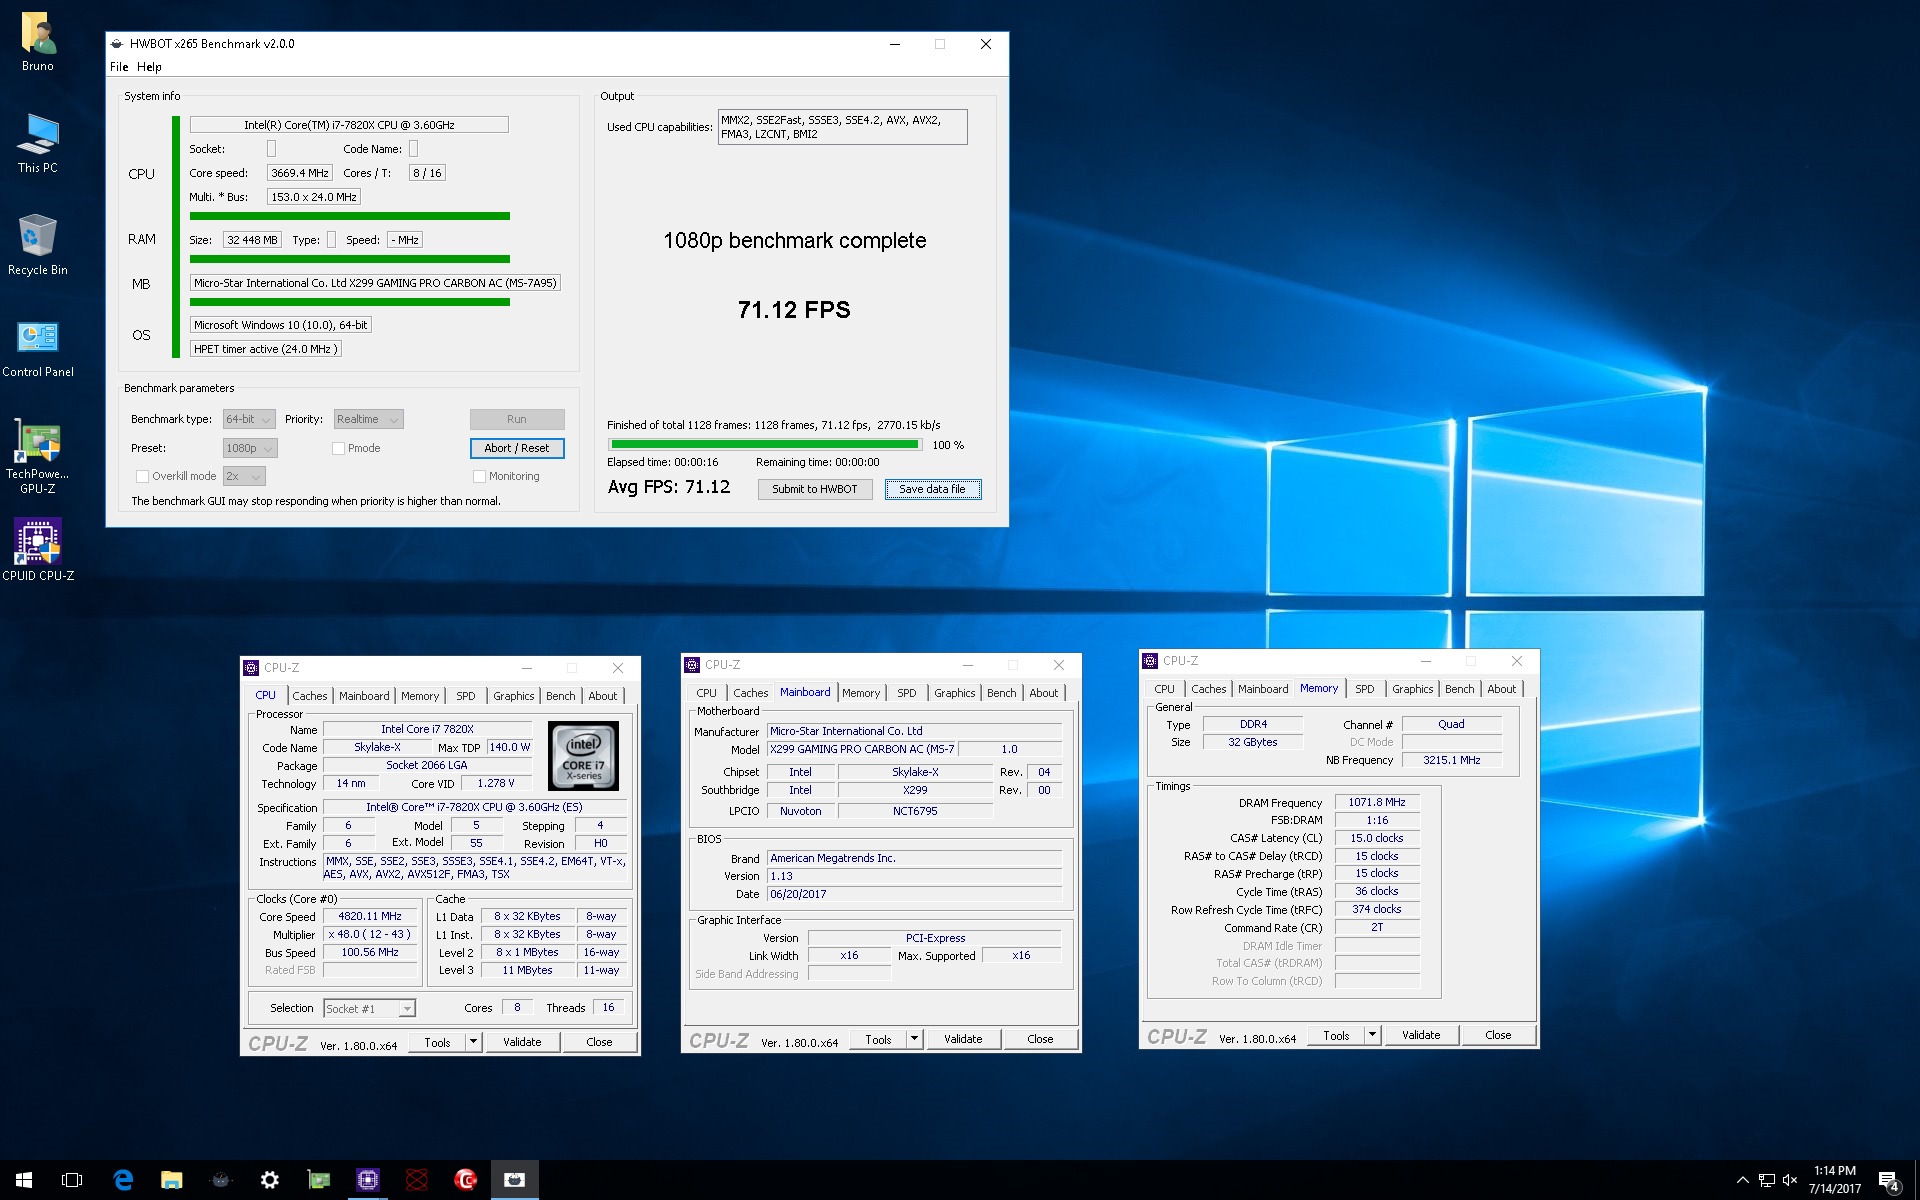
Task: Click the CPU-Z Mainboard window title icon
Action: (692, 664)
